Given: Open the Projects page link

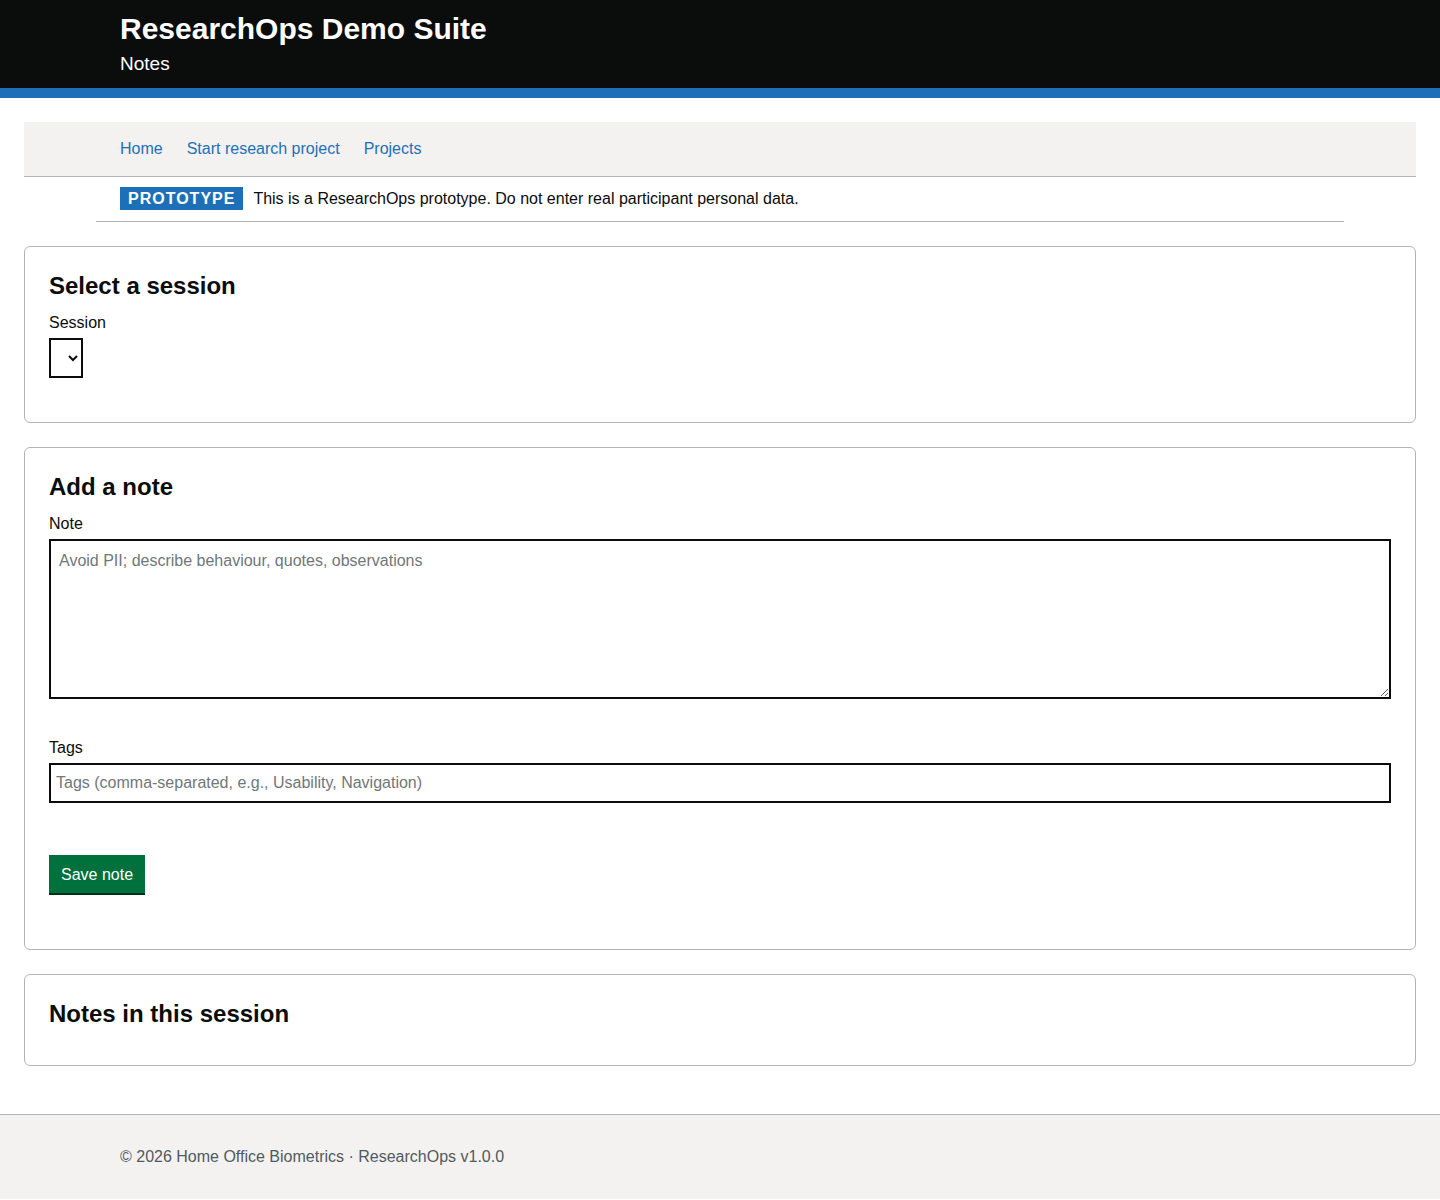Looking at the screenshot, I should (x=392, y=148).
